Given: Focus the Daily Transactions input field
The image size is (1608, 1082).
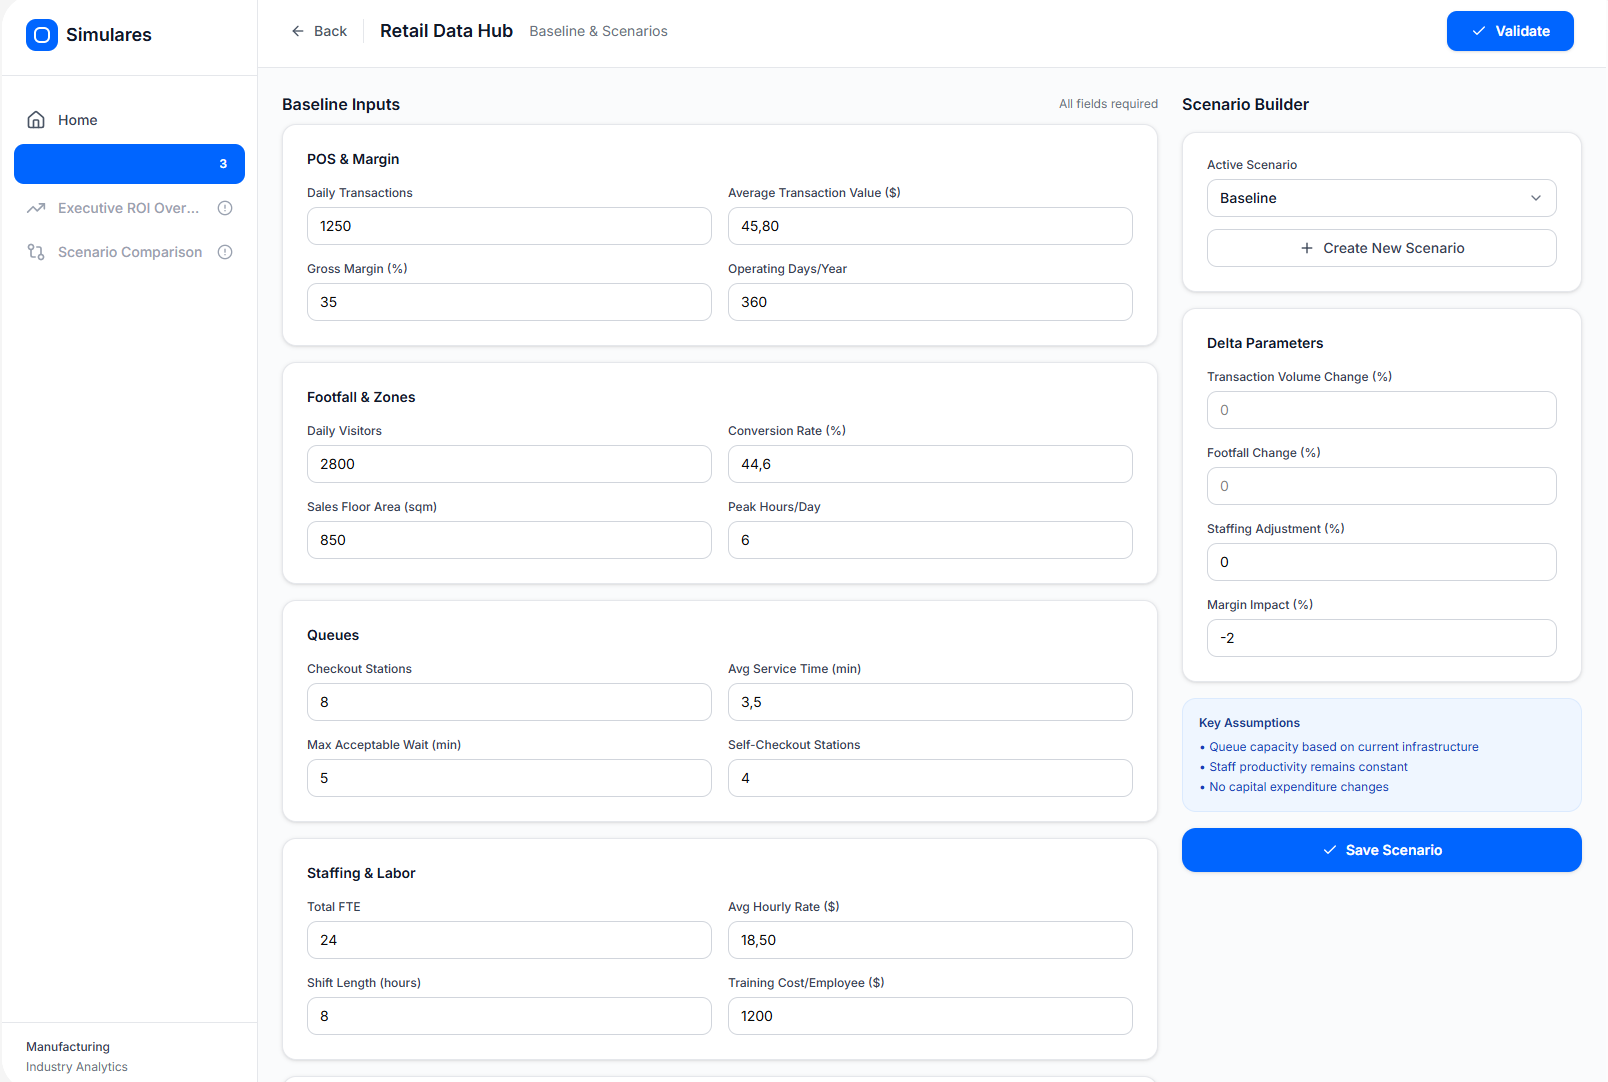Looking at the screenshot, I should [509, 226].
